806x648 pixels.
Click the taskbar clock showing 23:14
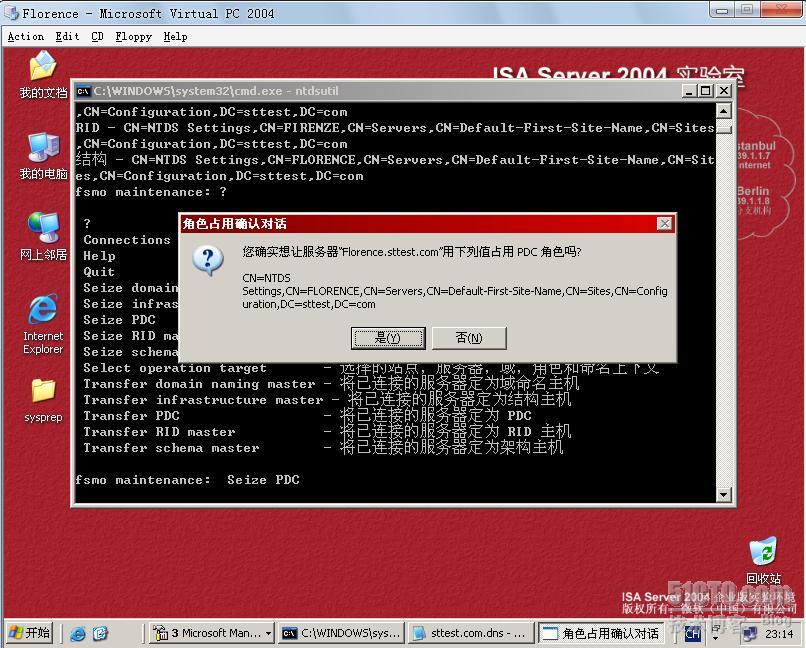coord(779,634)
